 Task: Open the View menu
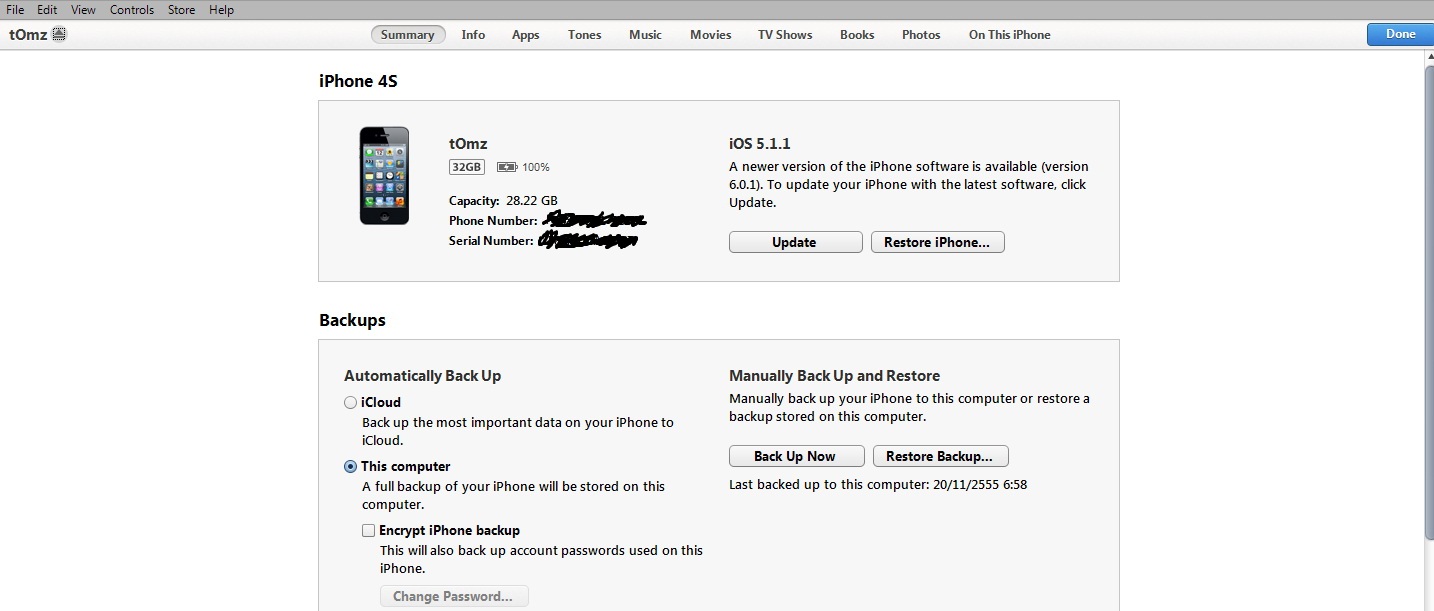coord(84,10)
